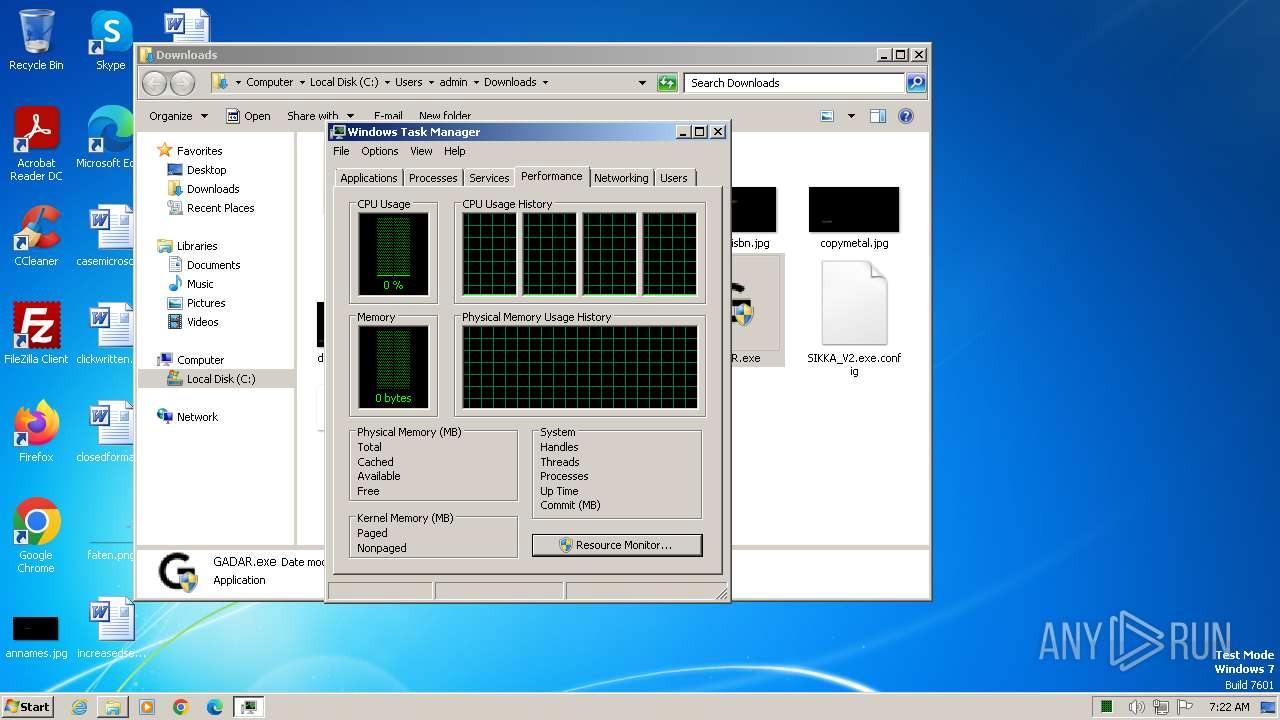Expand the Downloads breadcrumb arrow
1280x720 pixels.
[x=545, y=83]
